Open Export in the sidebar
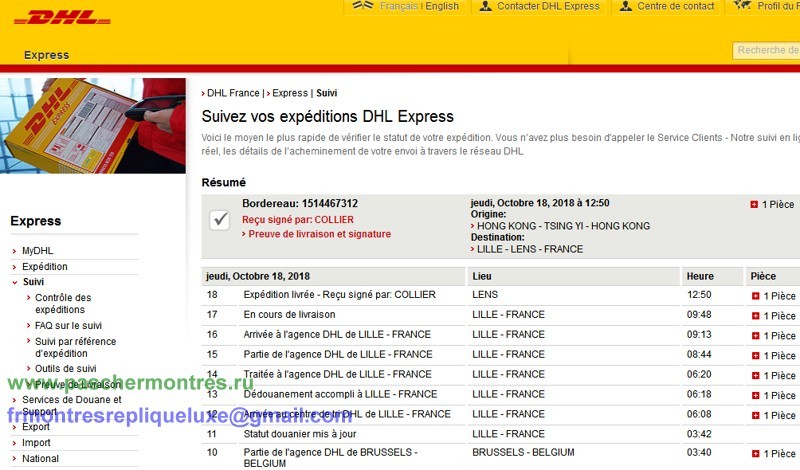 coord(36,427)
